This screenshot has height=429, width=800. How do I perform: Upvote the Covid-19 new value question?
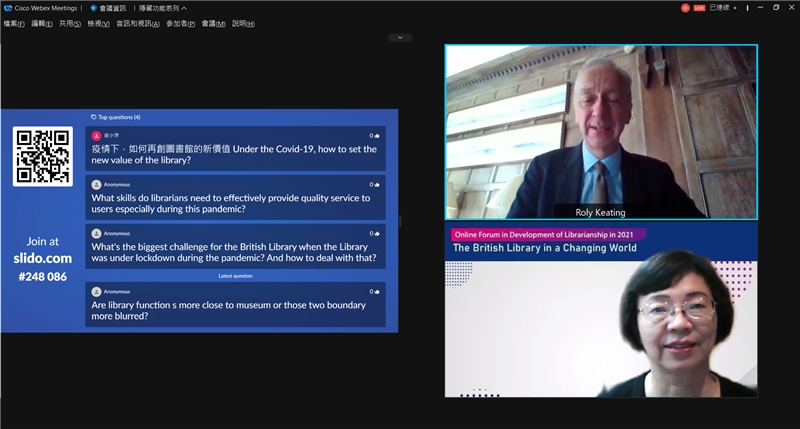coord(375,136)
